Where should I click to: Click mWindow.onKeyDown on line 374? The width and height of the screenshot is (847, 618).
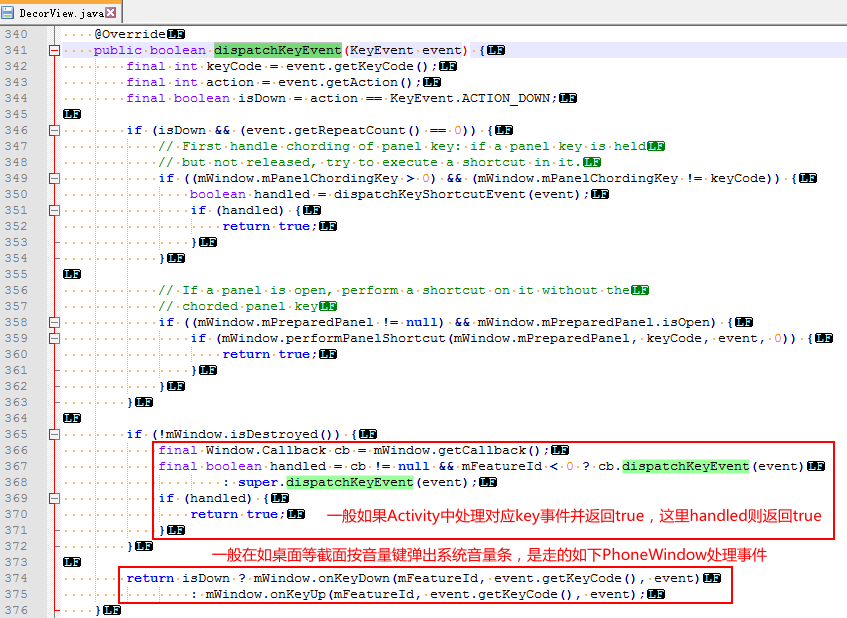tap(322, 578)
